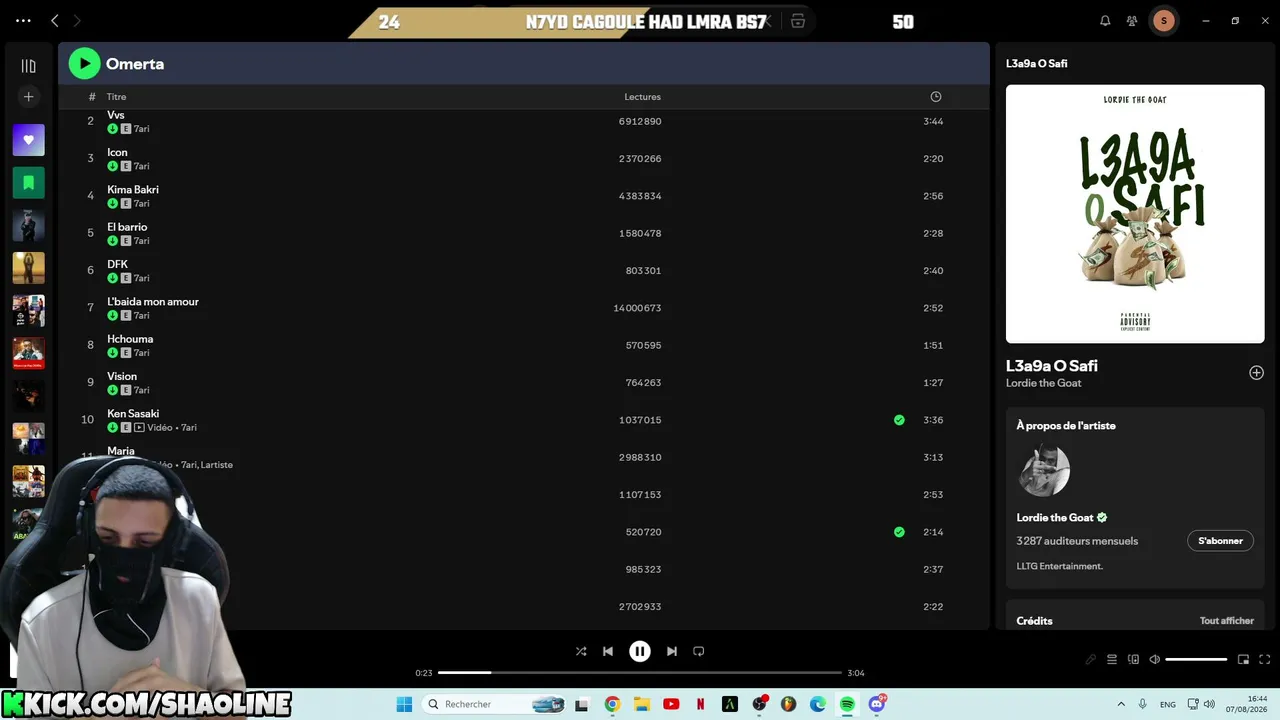The image size is (1280, 720).
Task: Sort tracks by the Lectures column
Action: coord(642,97)
